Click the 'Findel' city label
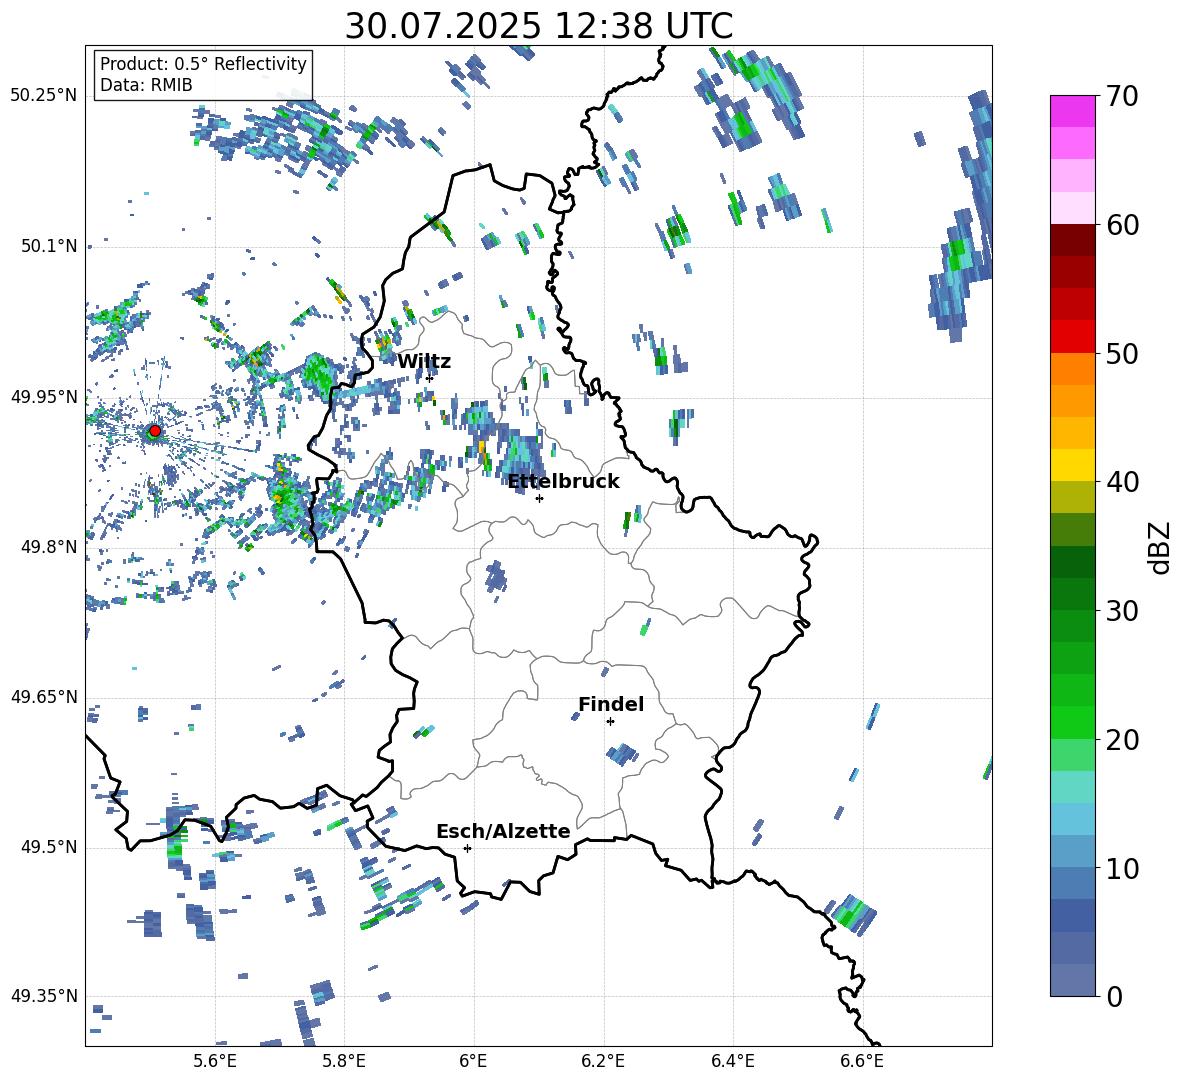This screenshot has width=1184, height=1081. click(611, 704)
